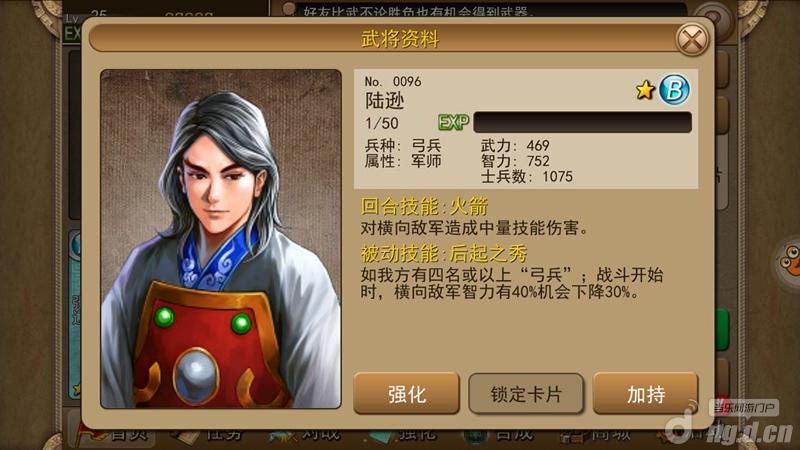Tap the 陆逊 character portrait
Image resolution: width=800 pixels, height=450 pixels.
[221, 239]
